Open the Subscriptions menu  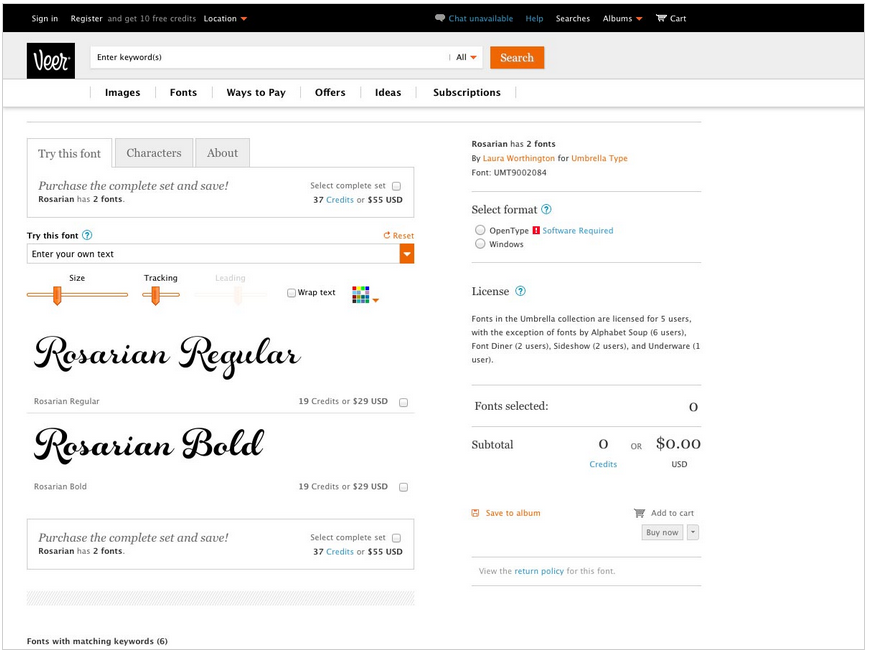467,93
